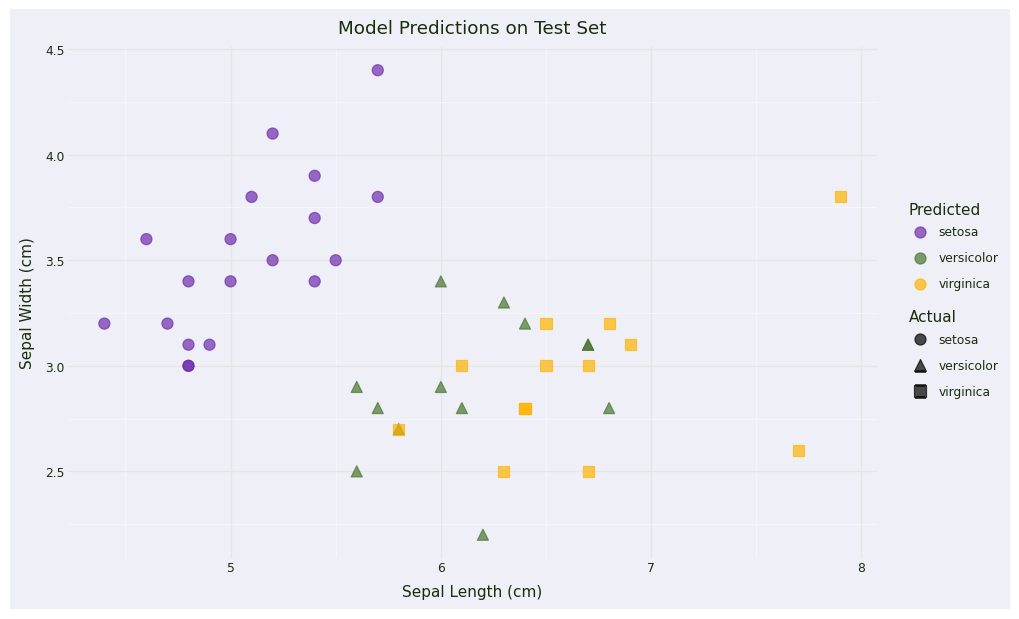Image resolution: width=1019 pixels, height=619 pixels.
Task: Select the yellow square at sepal length 7.7
Action: coord(798,451)
